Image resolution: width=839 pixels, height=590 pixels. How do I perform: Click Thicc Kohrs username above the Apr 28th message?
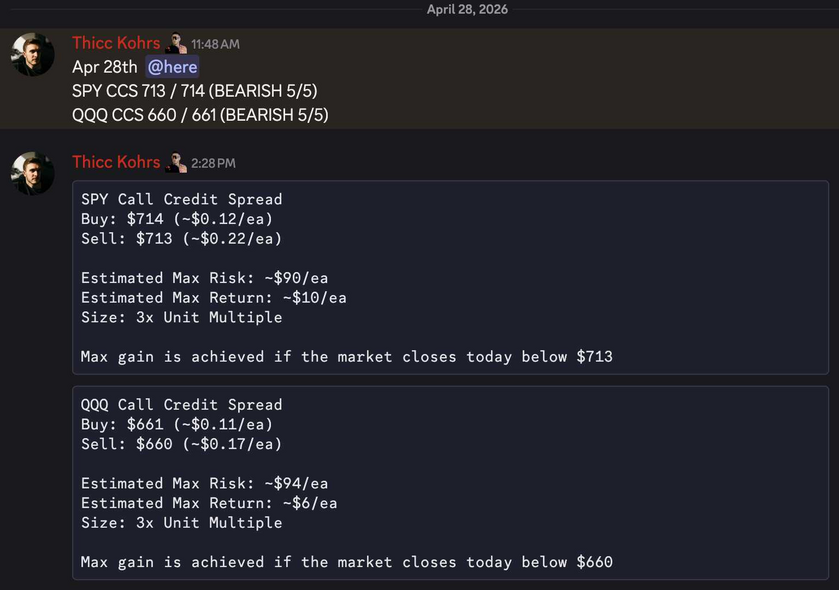click(x=116, y=43)
